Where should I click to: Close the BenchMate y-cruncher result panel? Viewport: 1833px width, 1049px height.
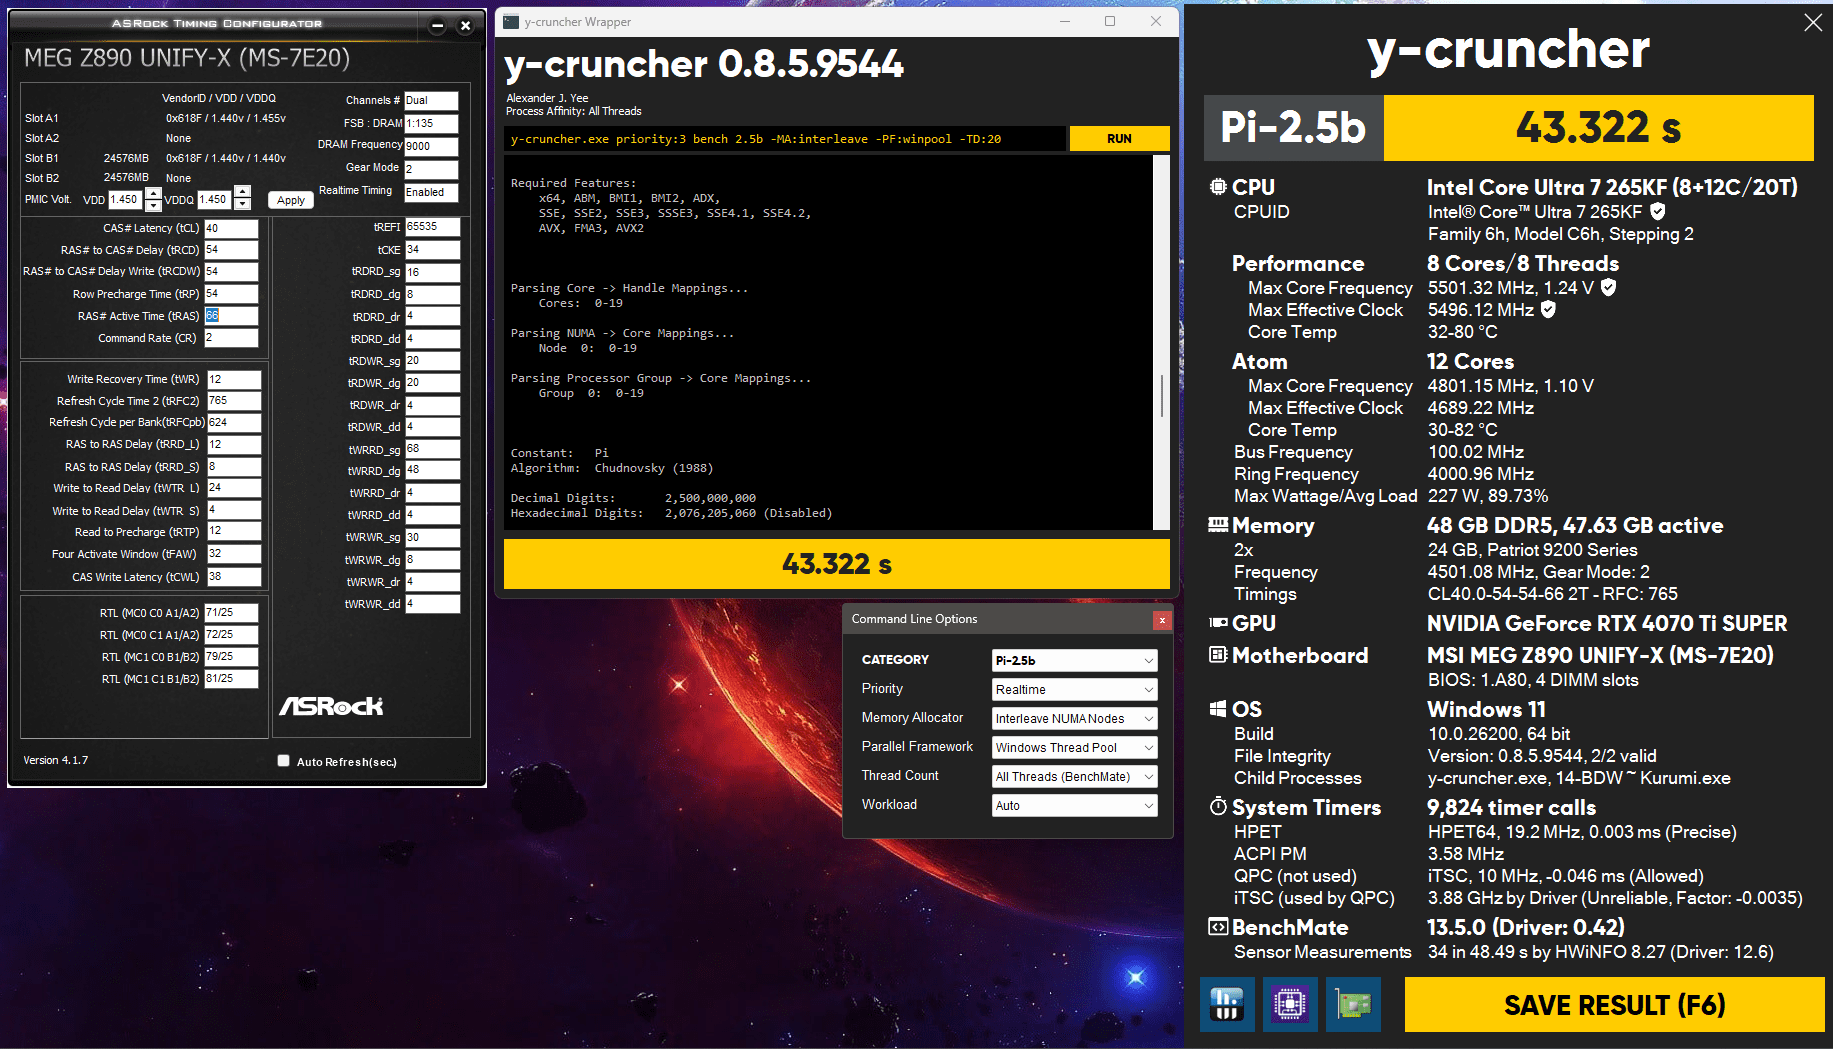(1813, 22)
